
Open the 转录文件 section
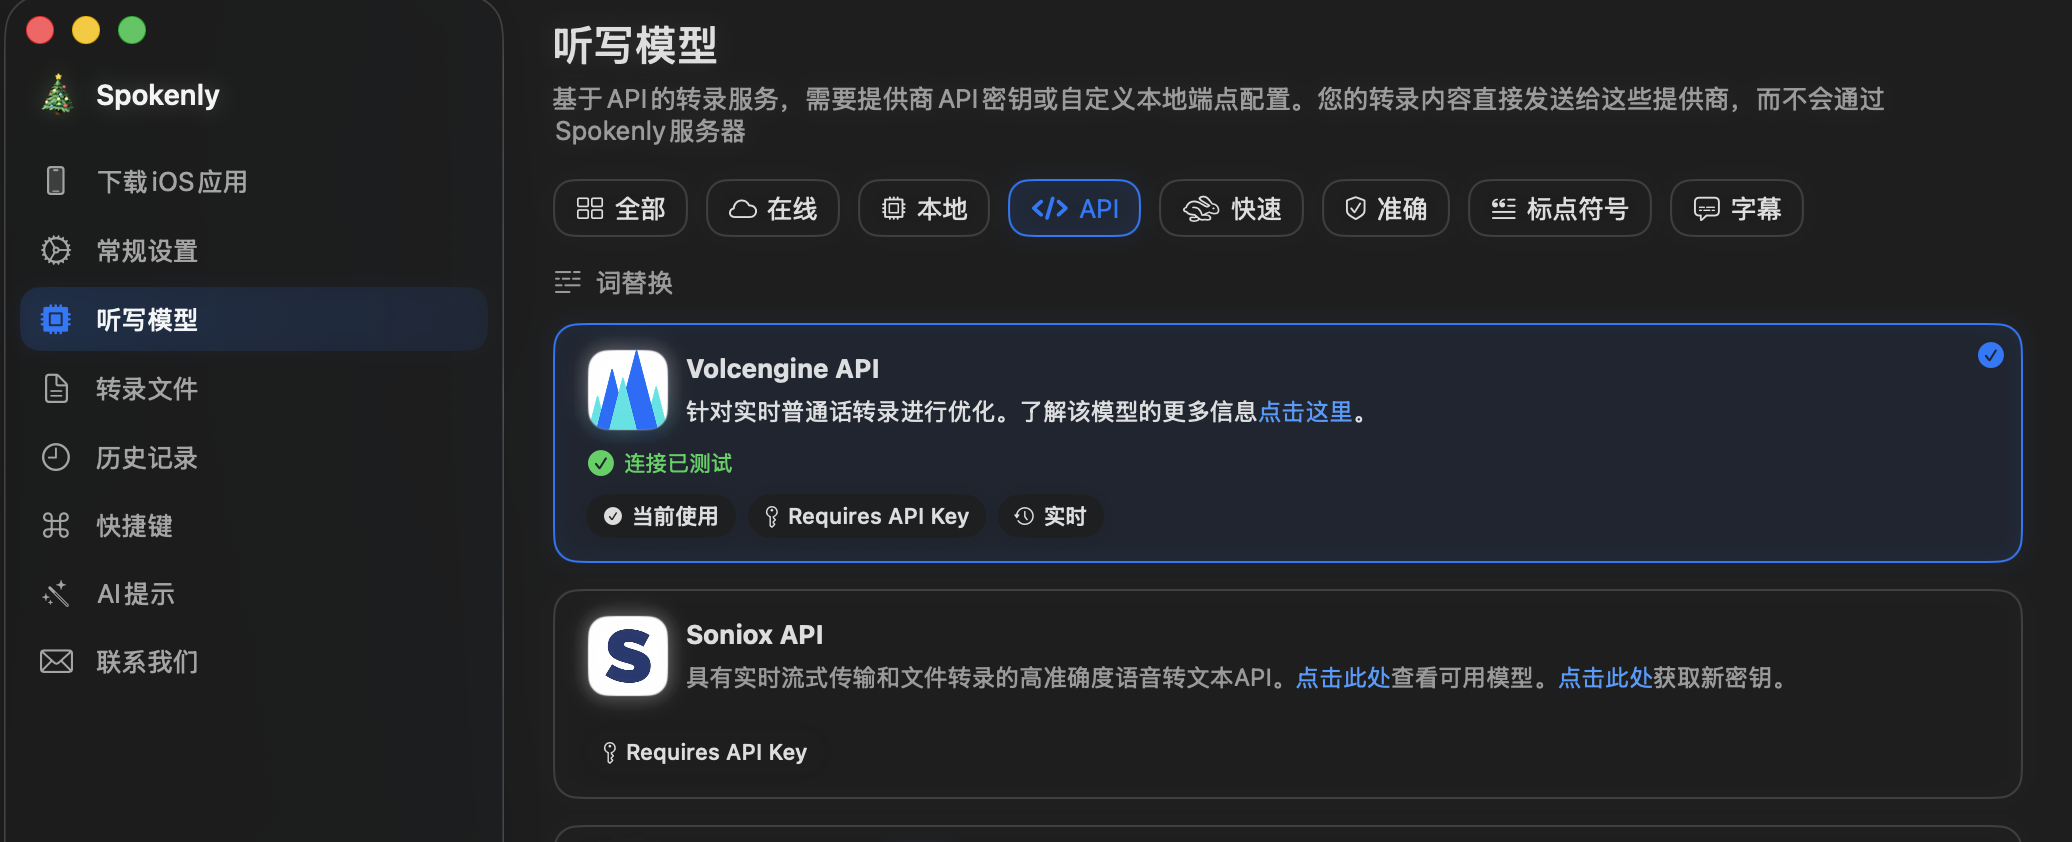click(x=254, y=388)
